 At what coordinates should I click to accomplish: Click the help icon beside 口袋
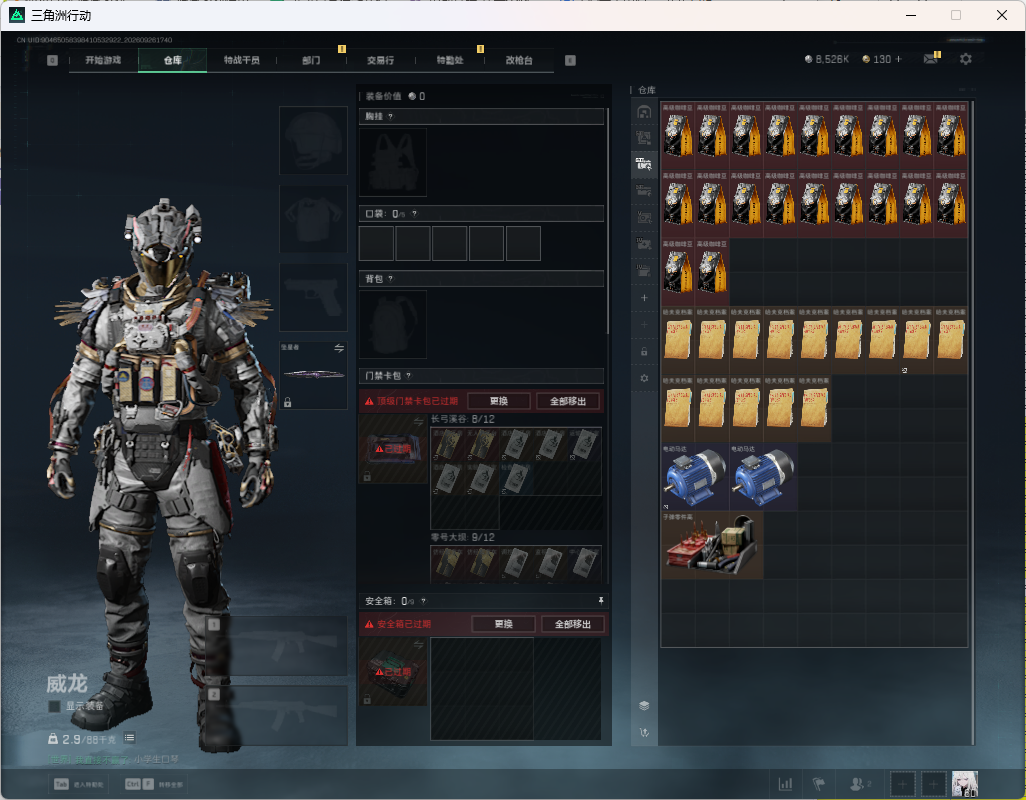click(x=414, y=213)
